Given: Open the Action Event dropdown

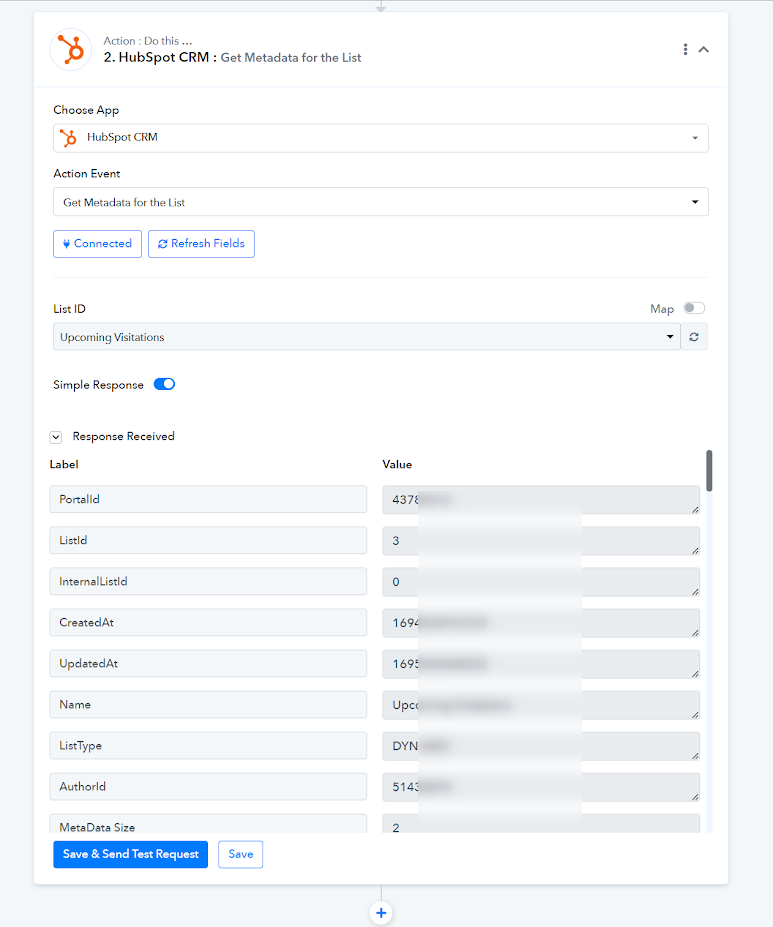Looking at the screenshot, I should pos(381,202).
